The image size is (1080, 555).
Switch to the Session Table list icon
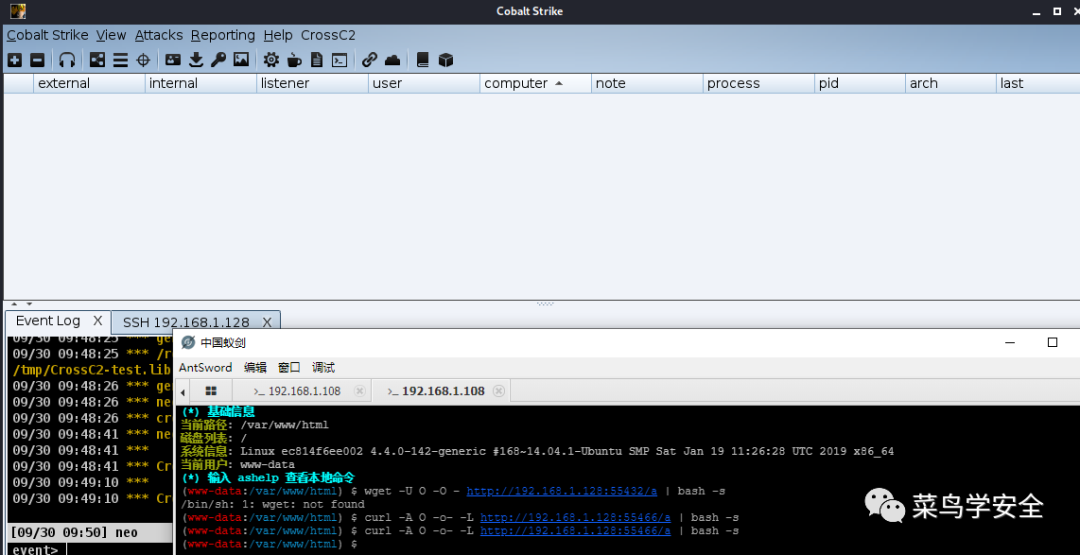121,60
